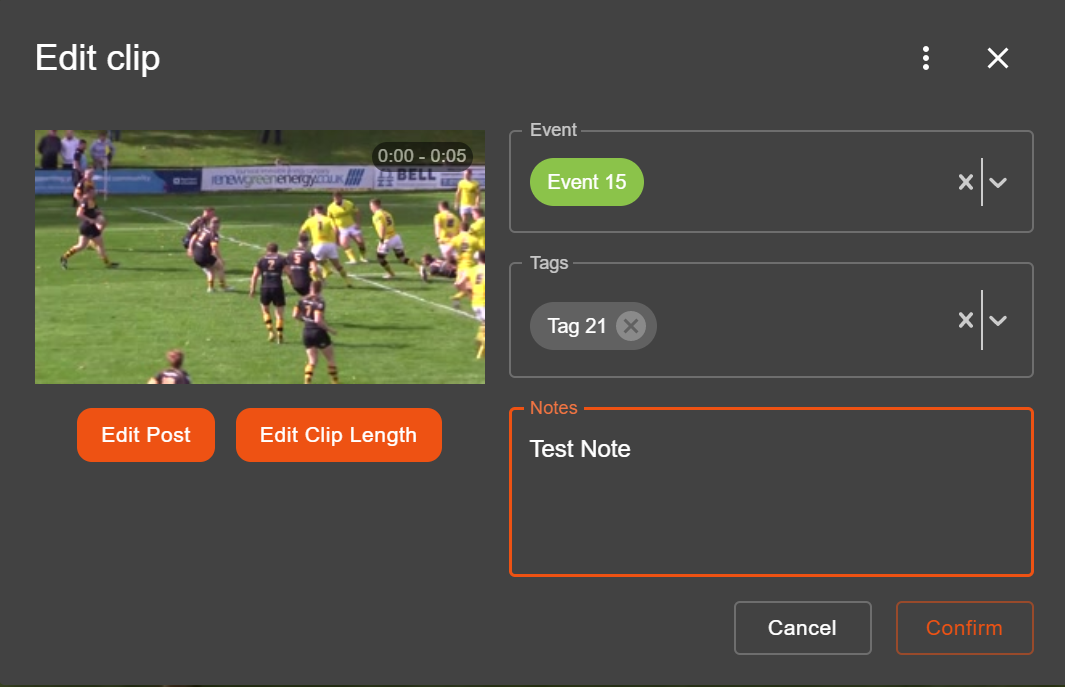Confirm the clip changes

(963, 628)
